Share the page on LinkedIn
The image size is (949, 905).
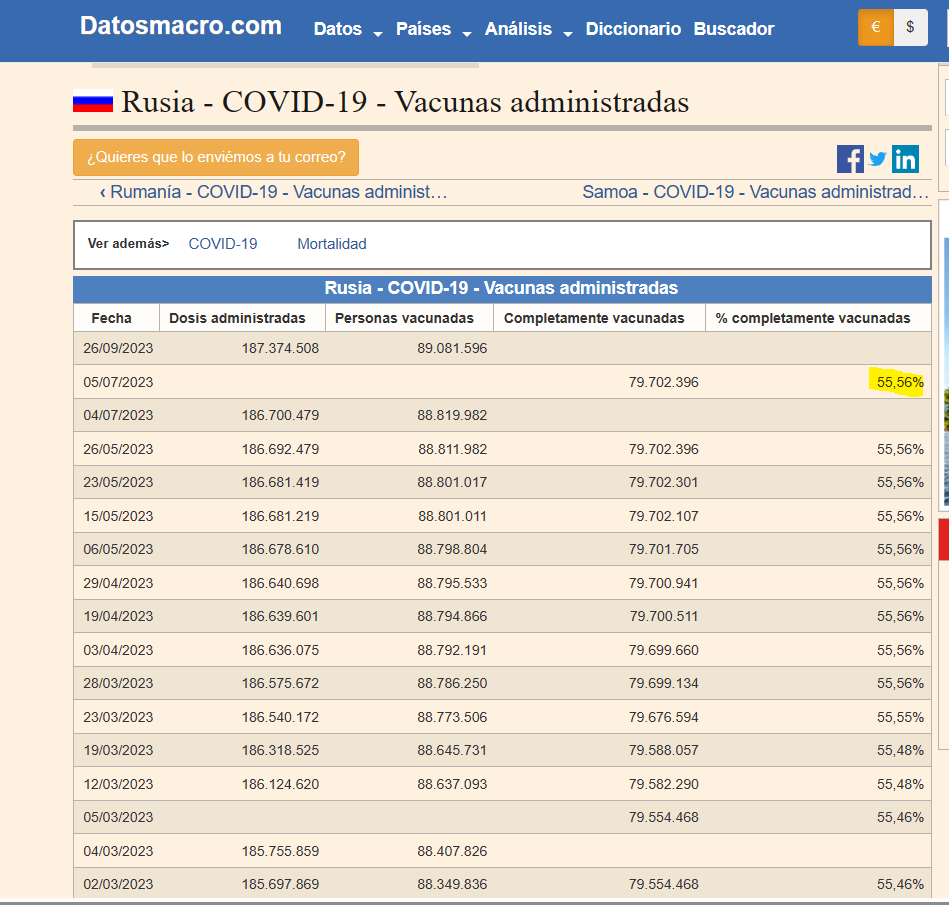click(905, 159)
